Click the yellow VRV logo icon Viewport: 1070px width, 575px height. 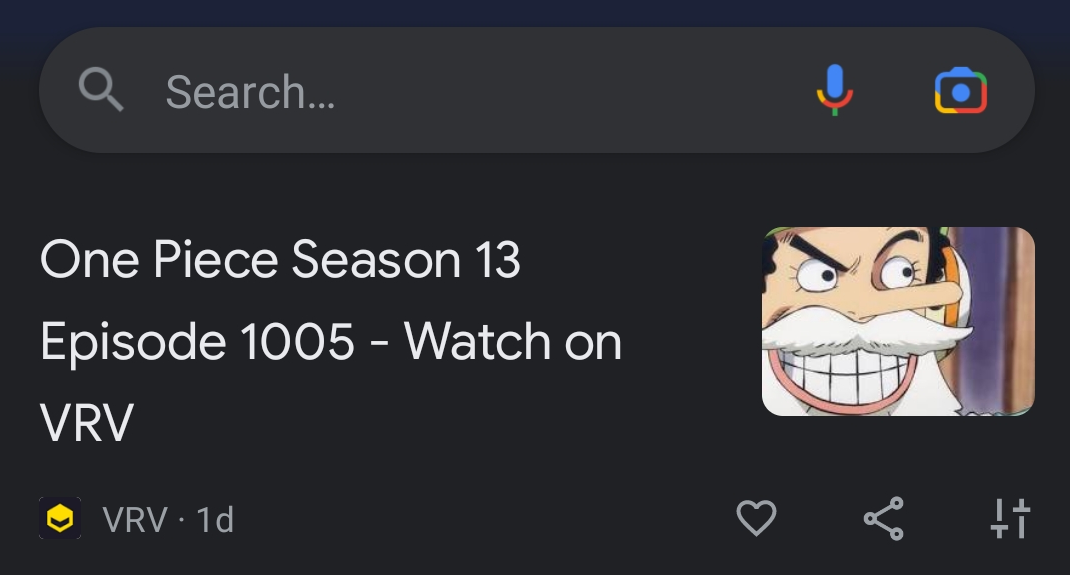pos(60,518)
